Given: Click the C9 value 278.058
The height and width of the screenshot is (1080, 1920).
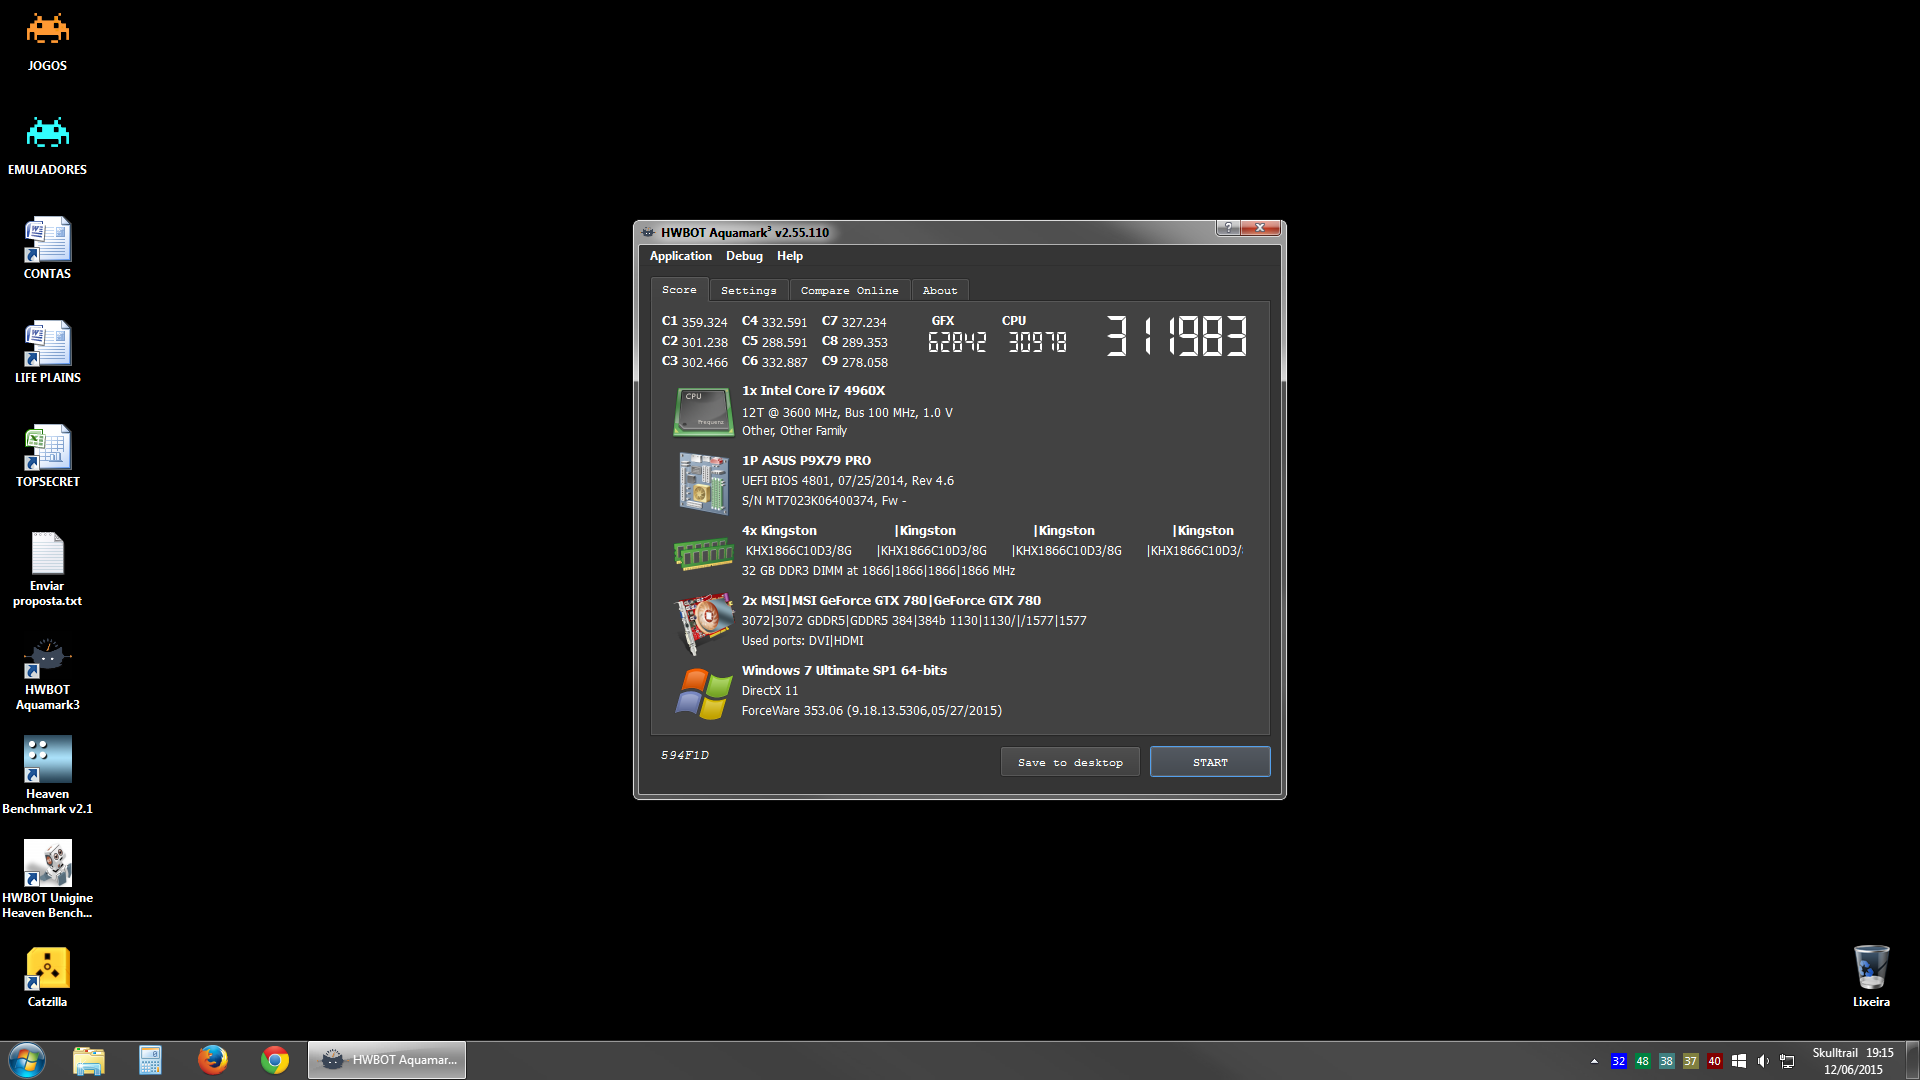Looking at the screenshot, I should click(x=864, y=362).
